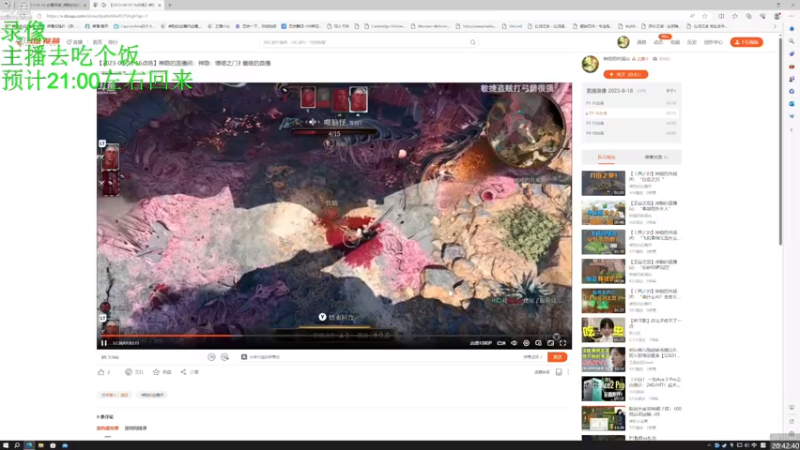Open the uploader's avatar beside video
Screen dimensions: 800x450
590,64
